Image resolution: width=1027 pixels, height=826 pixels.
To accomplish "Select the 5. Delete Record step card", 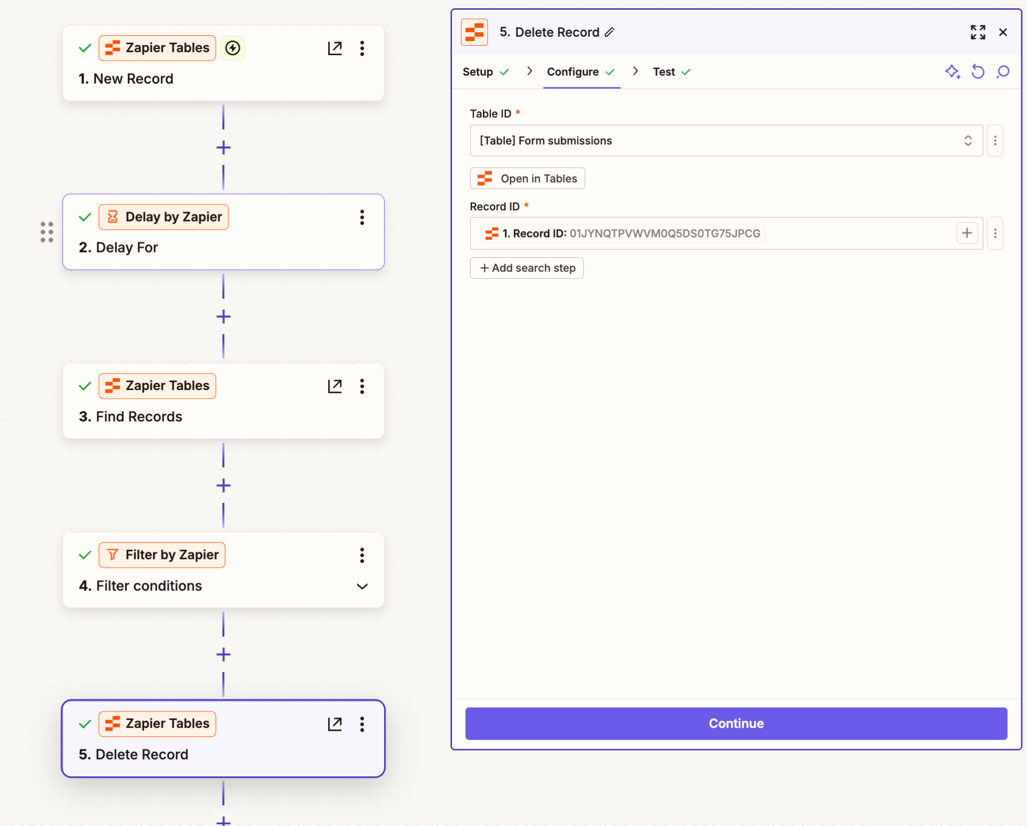I will pyautogui.click(x=223, y=739).
